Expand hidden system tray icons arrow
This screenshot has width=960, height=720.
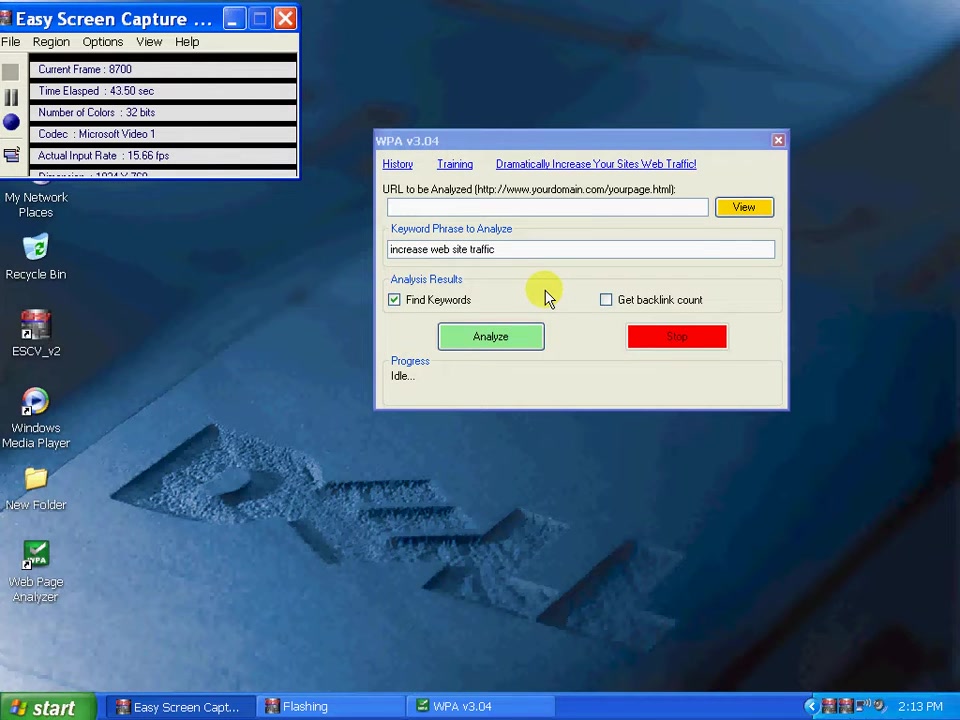tap(811, 707)
